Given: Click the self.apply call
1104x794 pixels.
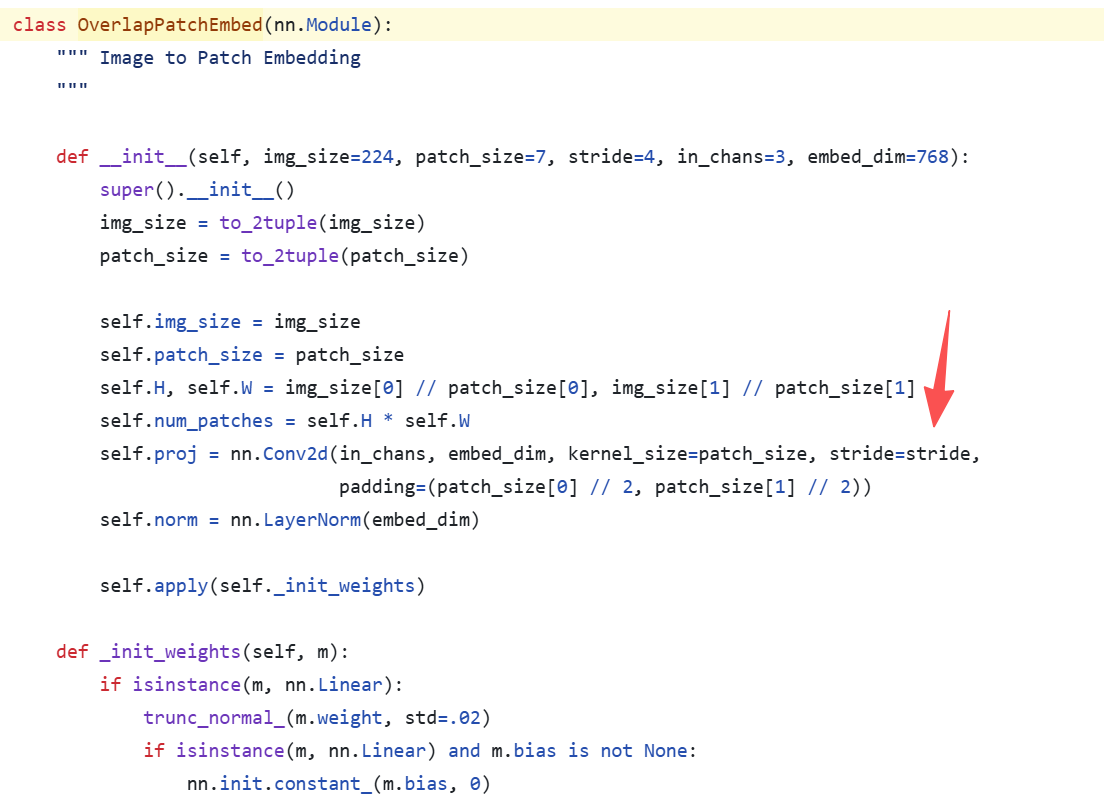Looking at the screenshot, I should (262, 586).
